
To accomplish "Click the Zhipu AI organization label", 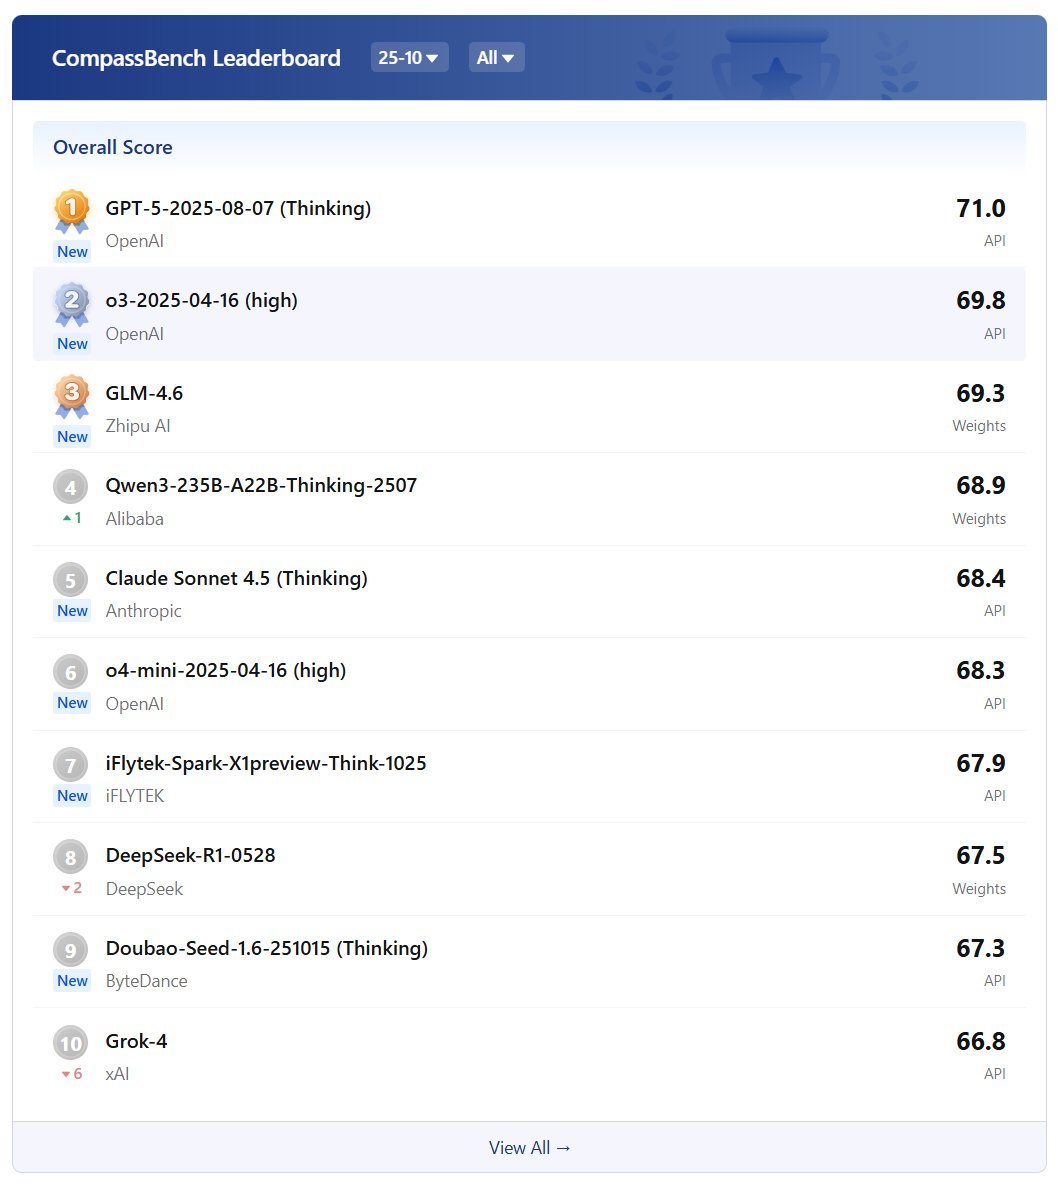I will tap(138, 427).
